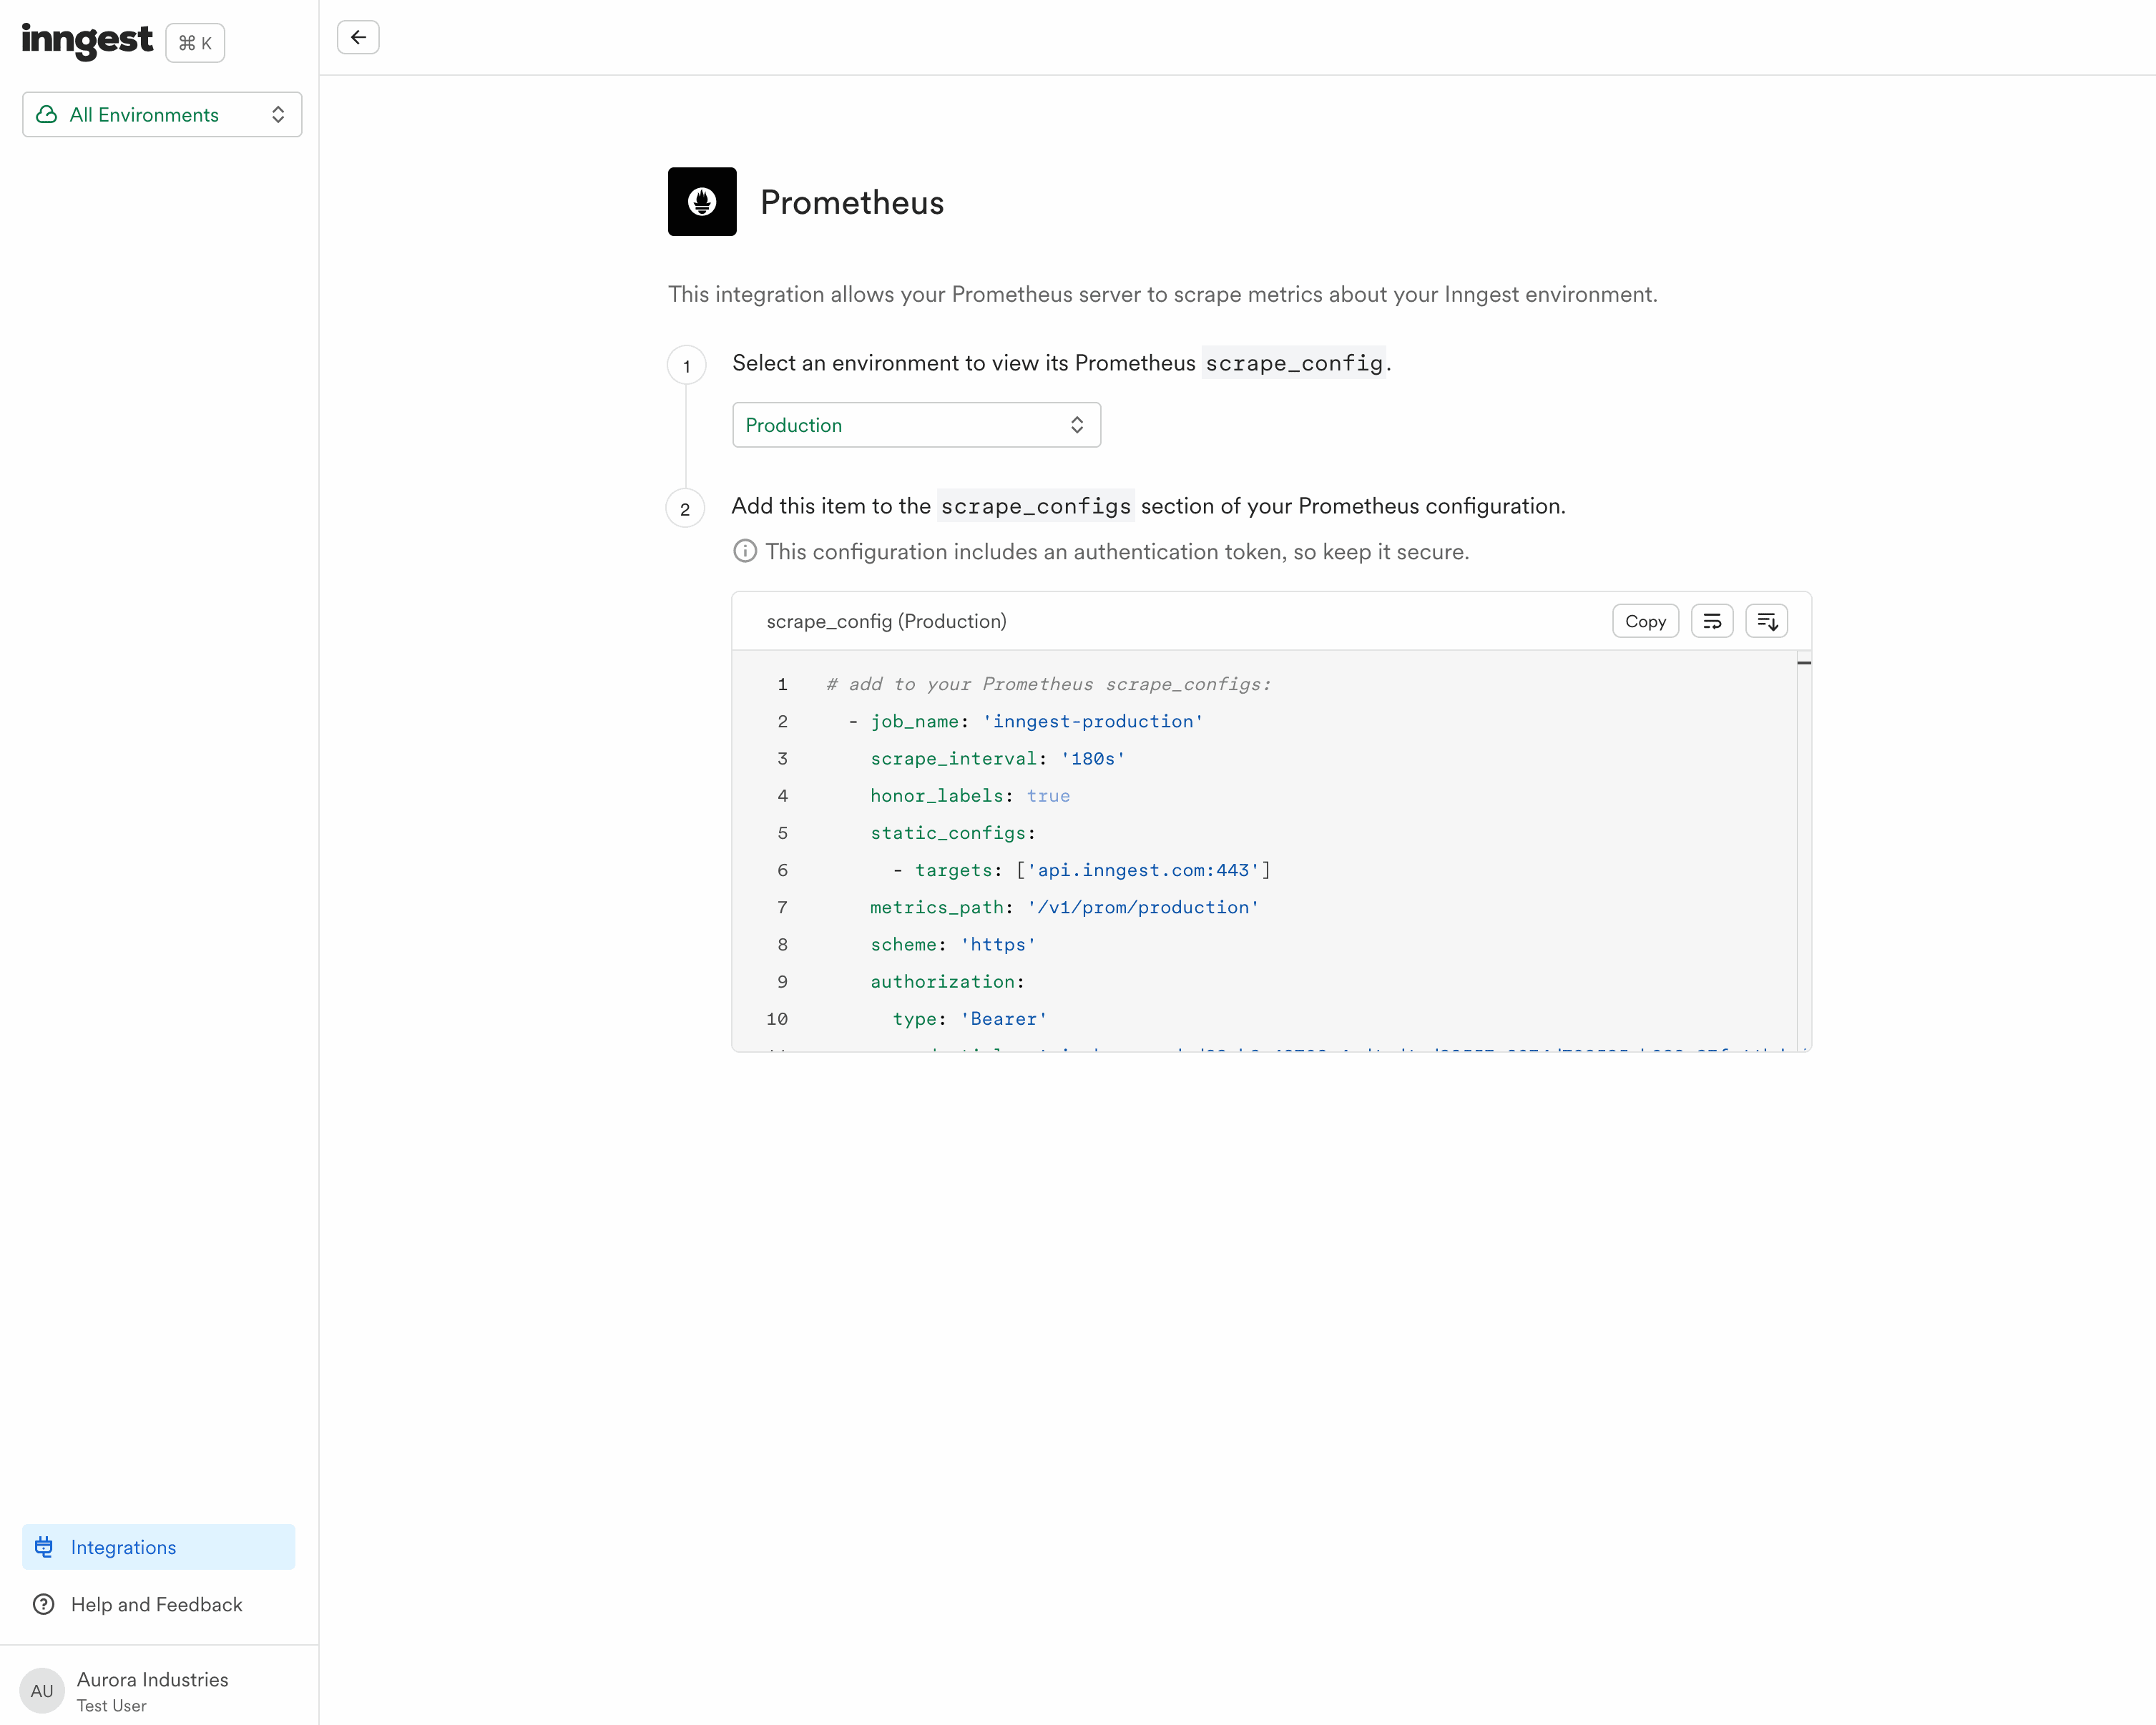Open the command palette with the ⌘K button
The width and height of the screenshot is (2156, 1725).
tap(194, 42)
